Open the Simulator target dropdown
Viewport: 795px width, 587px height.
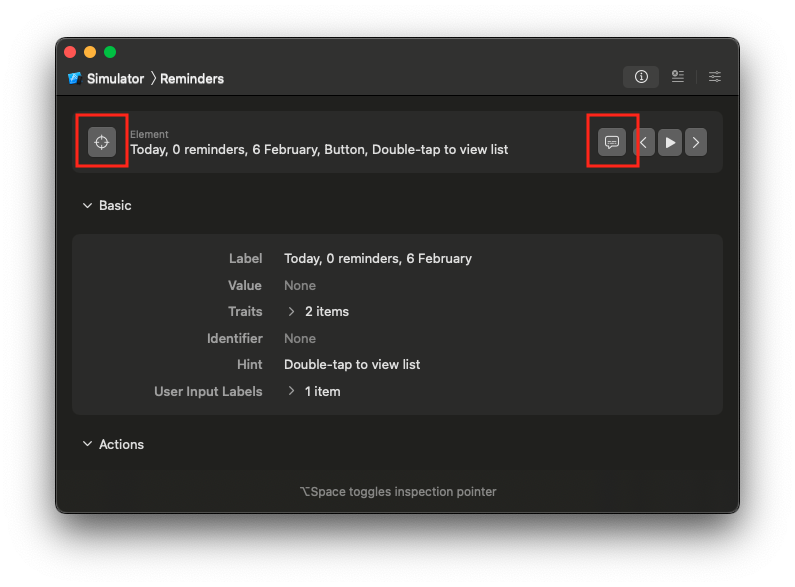coord(106,78)
